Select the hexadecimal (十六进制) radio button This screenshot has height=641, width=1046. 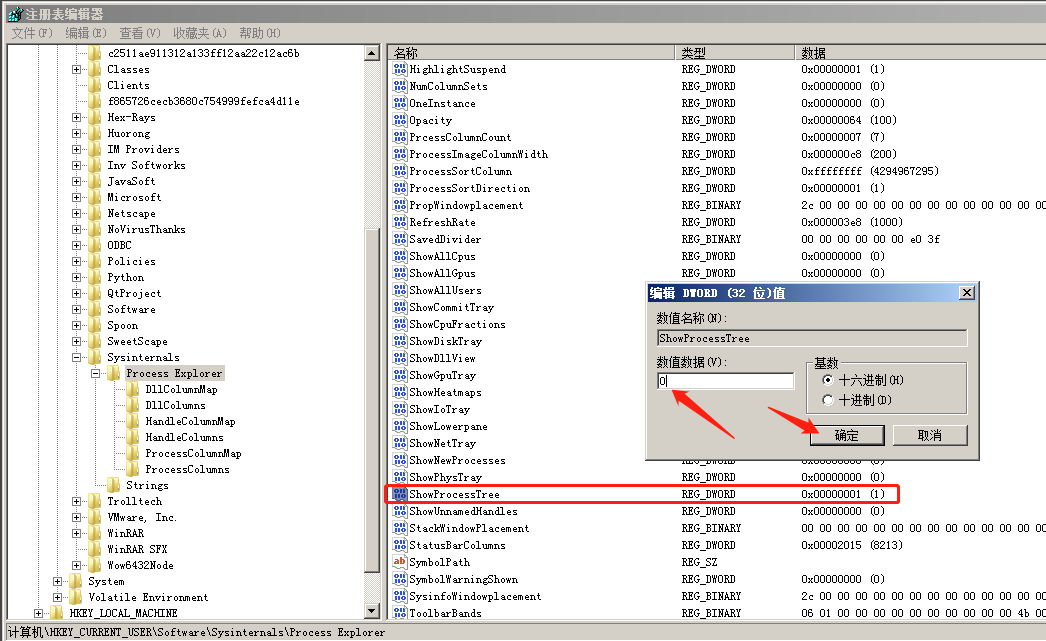828,380
